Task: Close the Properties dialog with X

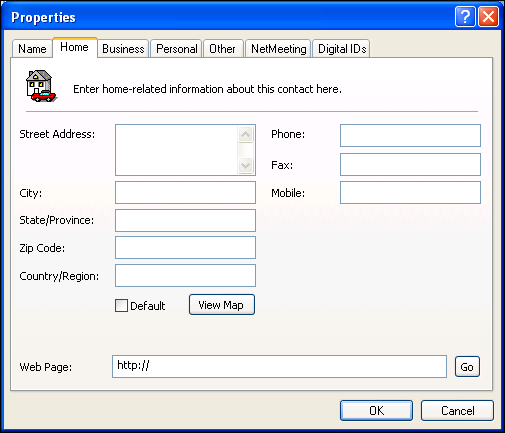Action: 488,16
